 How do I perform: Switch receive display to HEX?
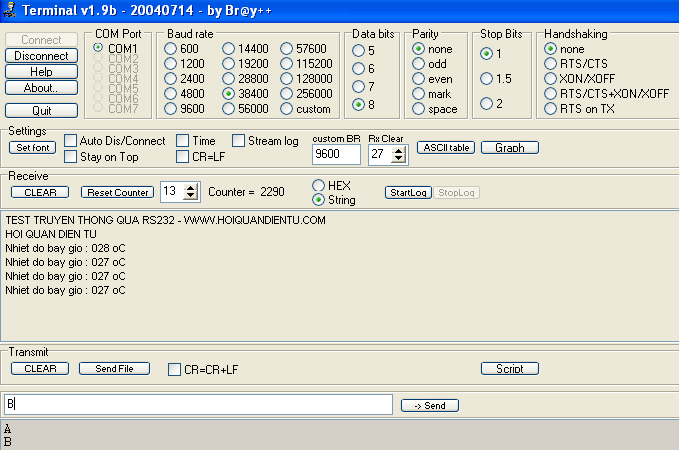[318, 186]
